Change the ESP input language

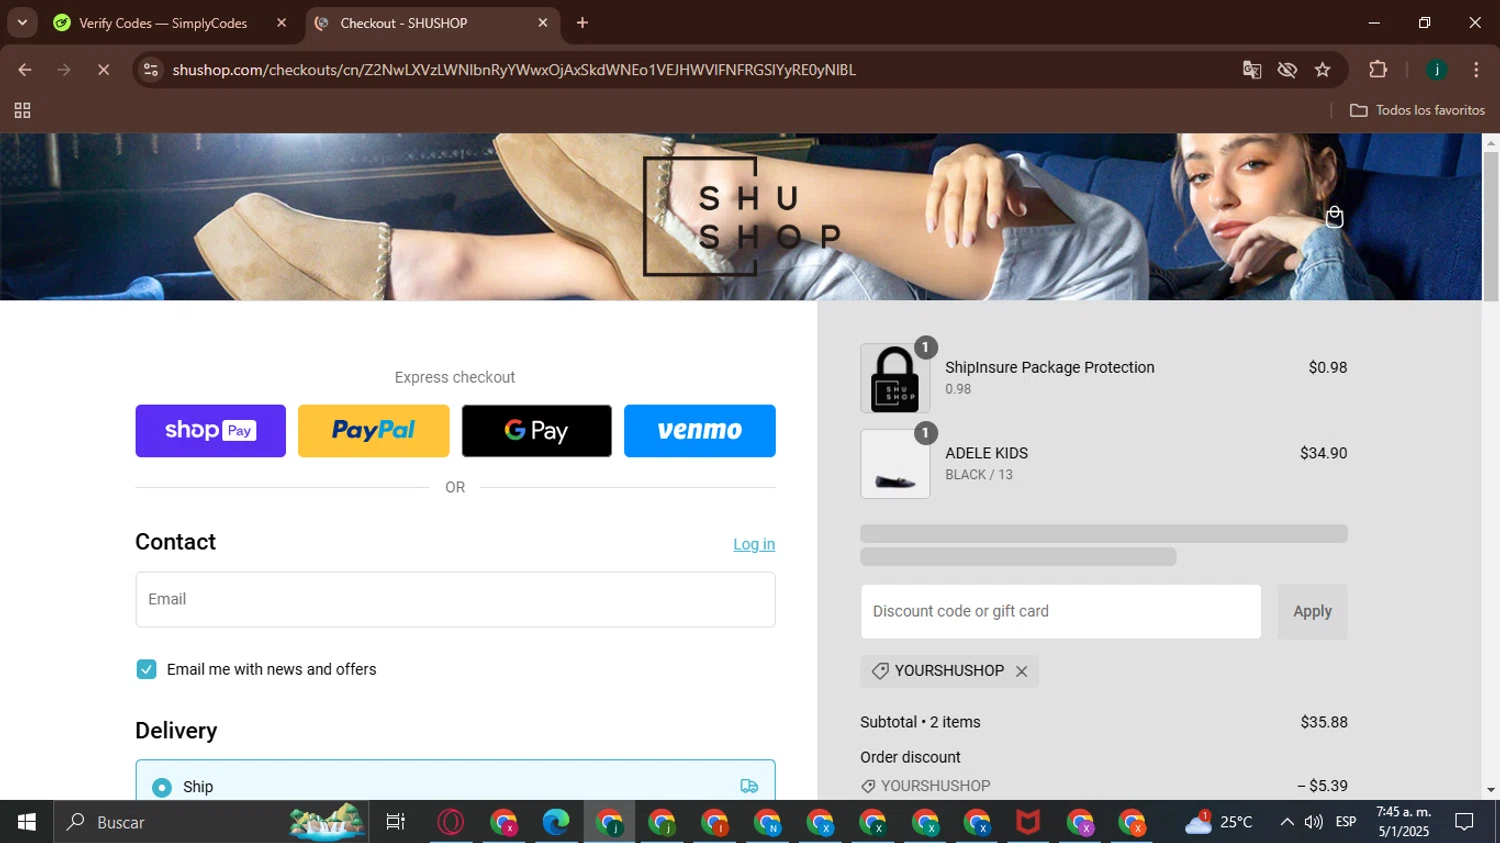(x=1346, y=822)
